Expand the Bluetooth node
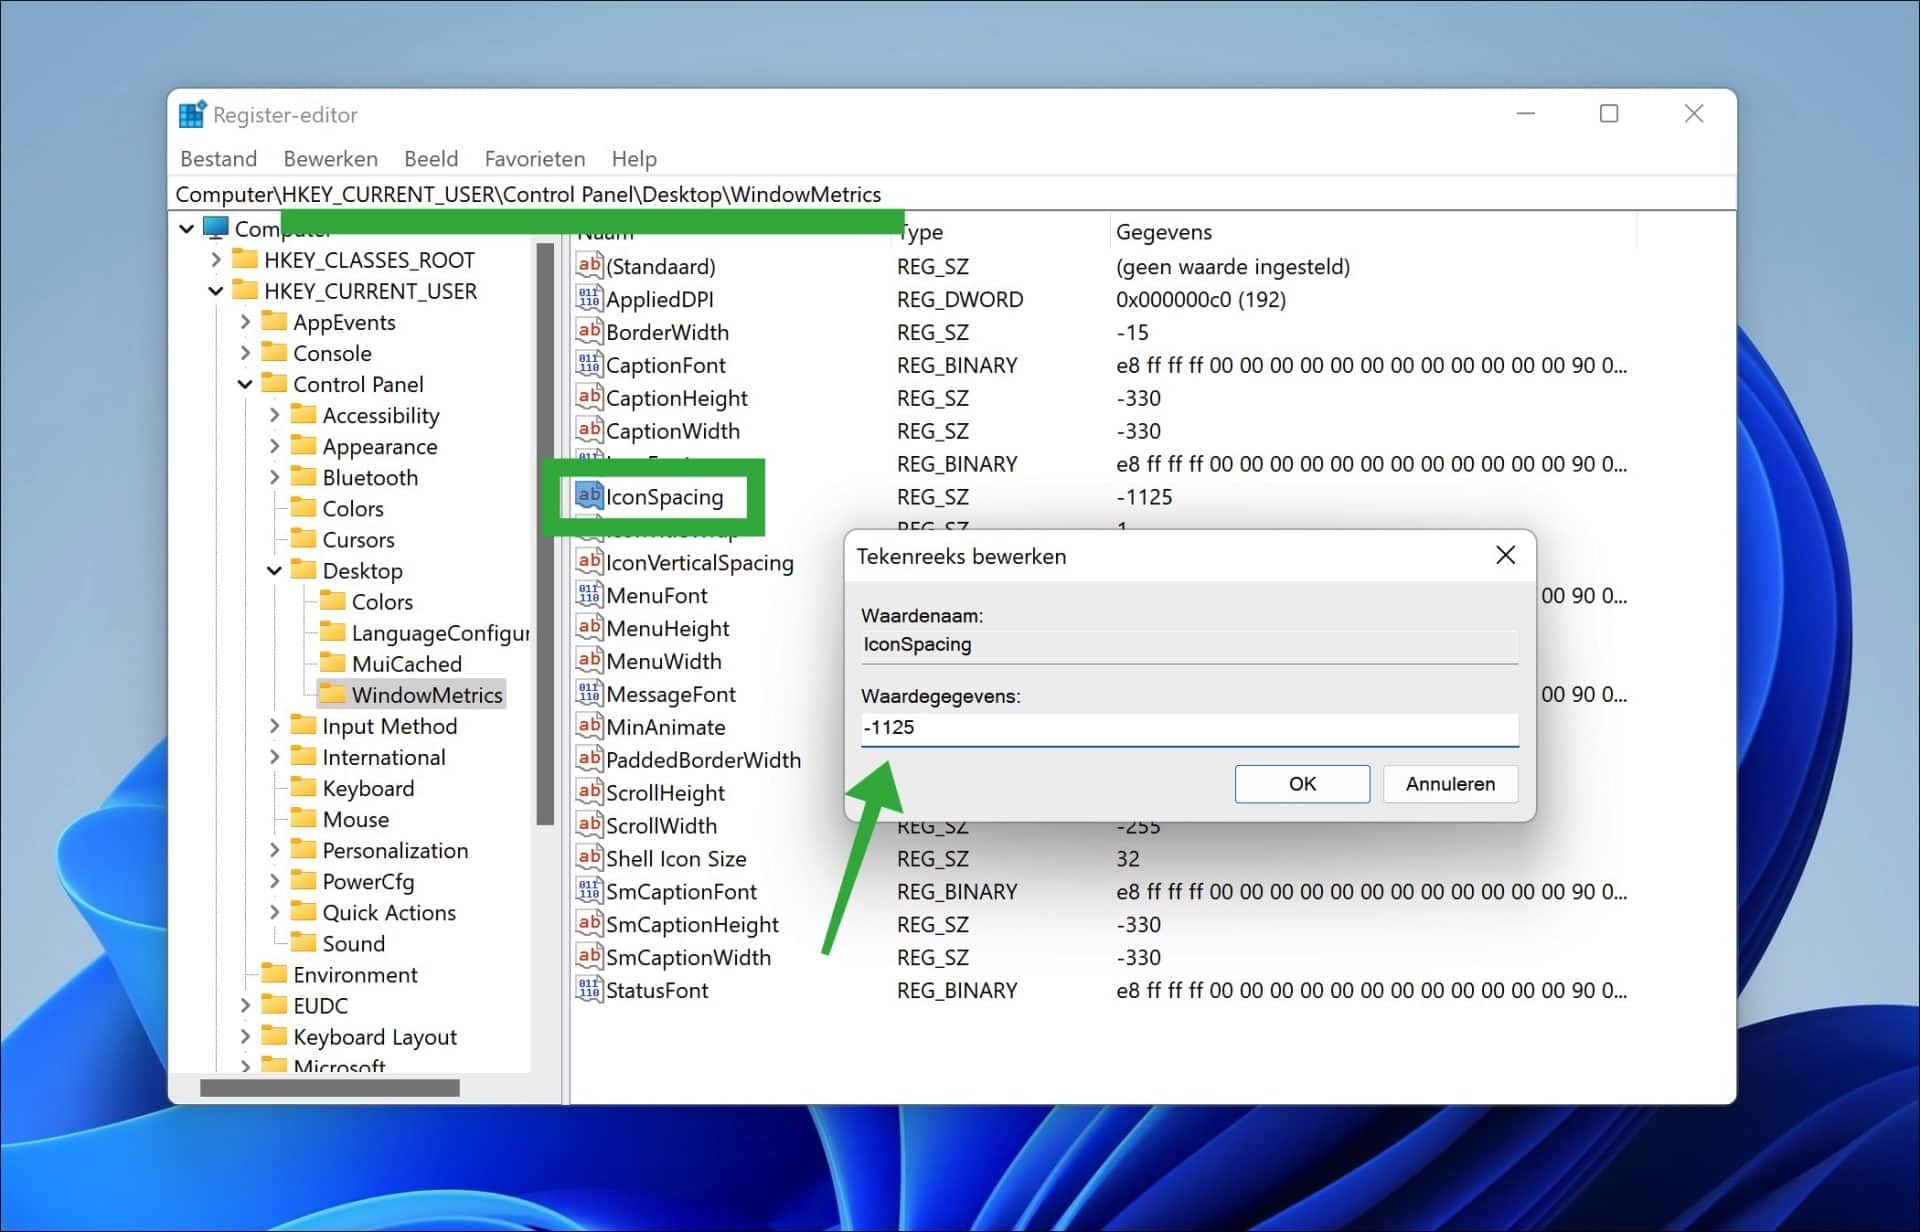The width and height of the screenshot is (1920, 1232). [276, 477]
